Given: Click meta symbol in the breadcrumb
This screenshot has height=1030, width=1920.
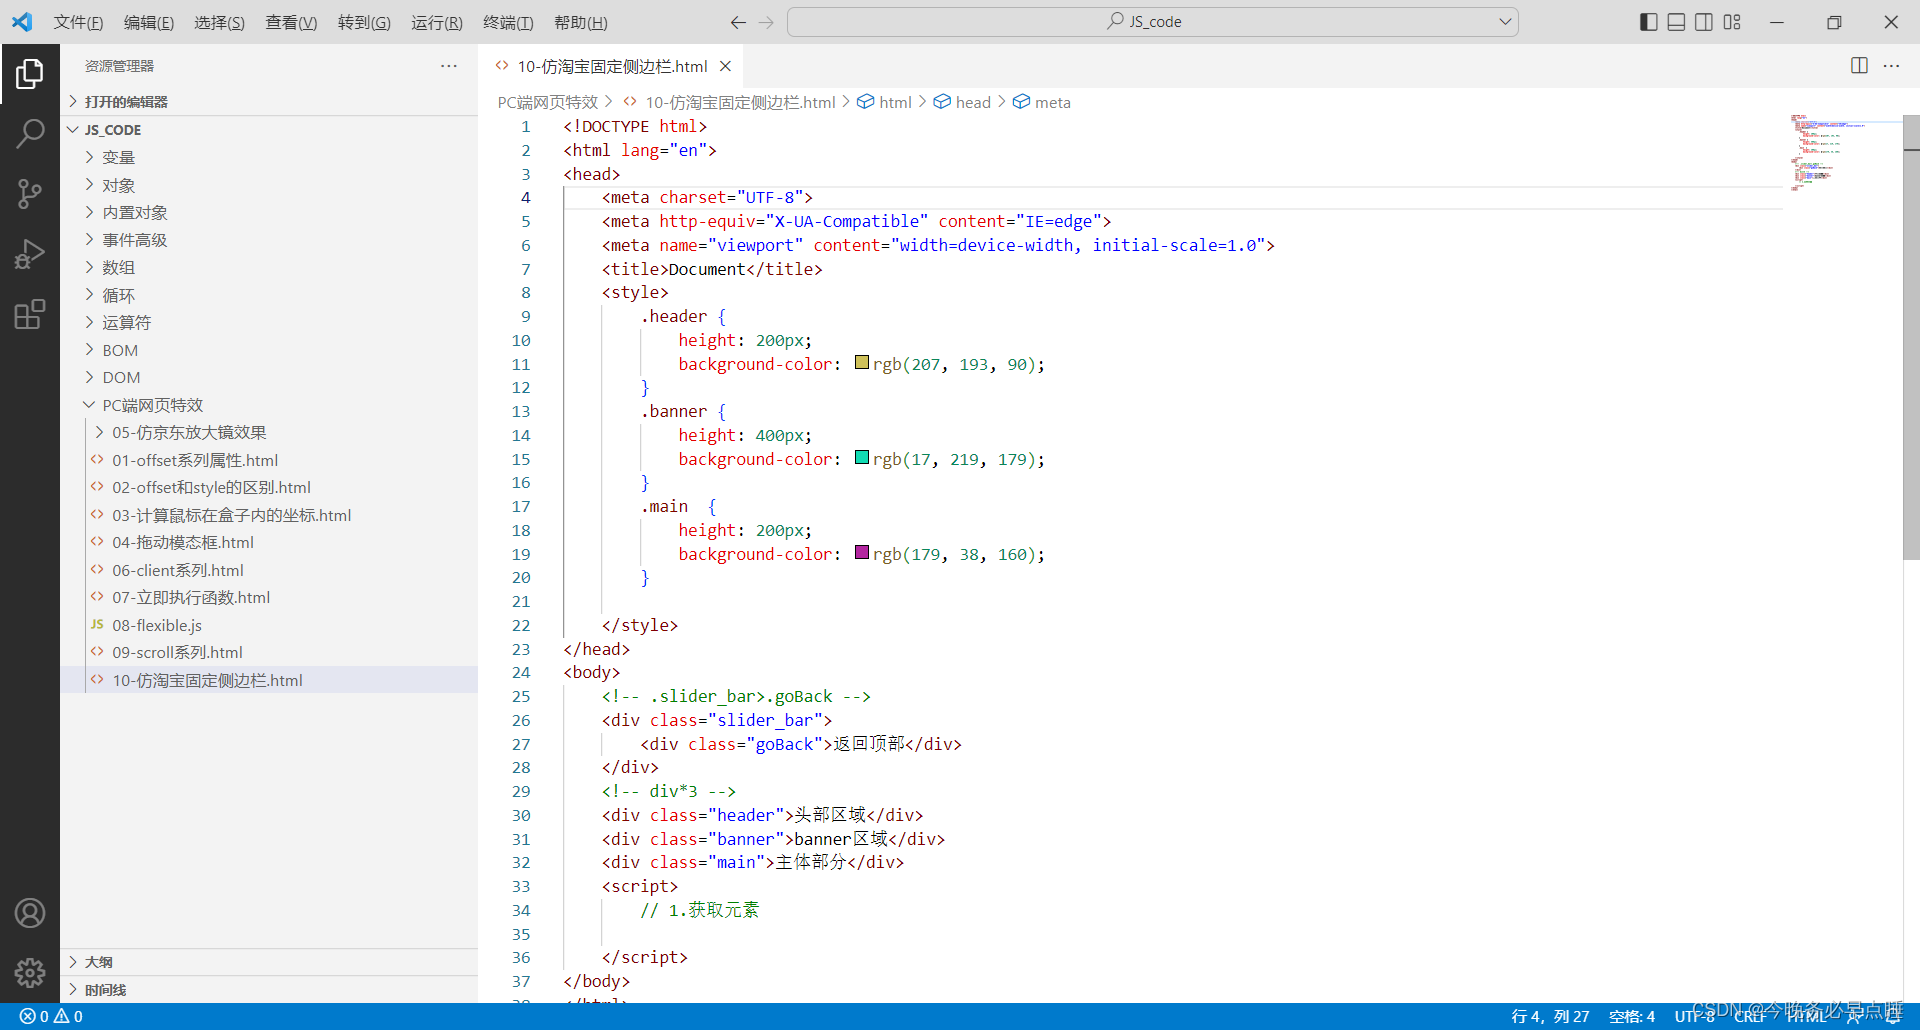Looking at the screenshot, I should tap(1052, 102).
